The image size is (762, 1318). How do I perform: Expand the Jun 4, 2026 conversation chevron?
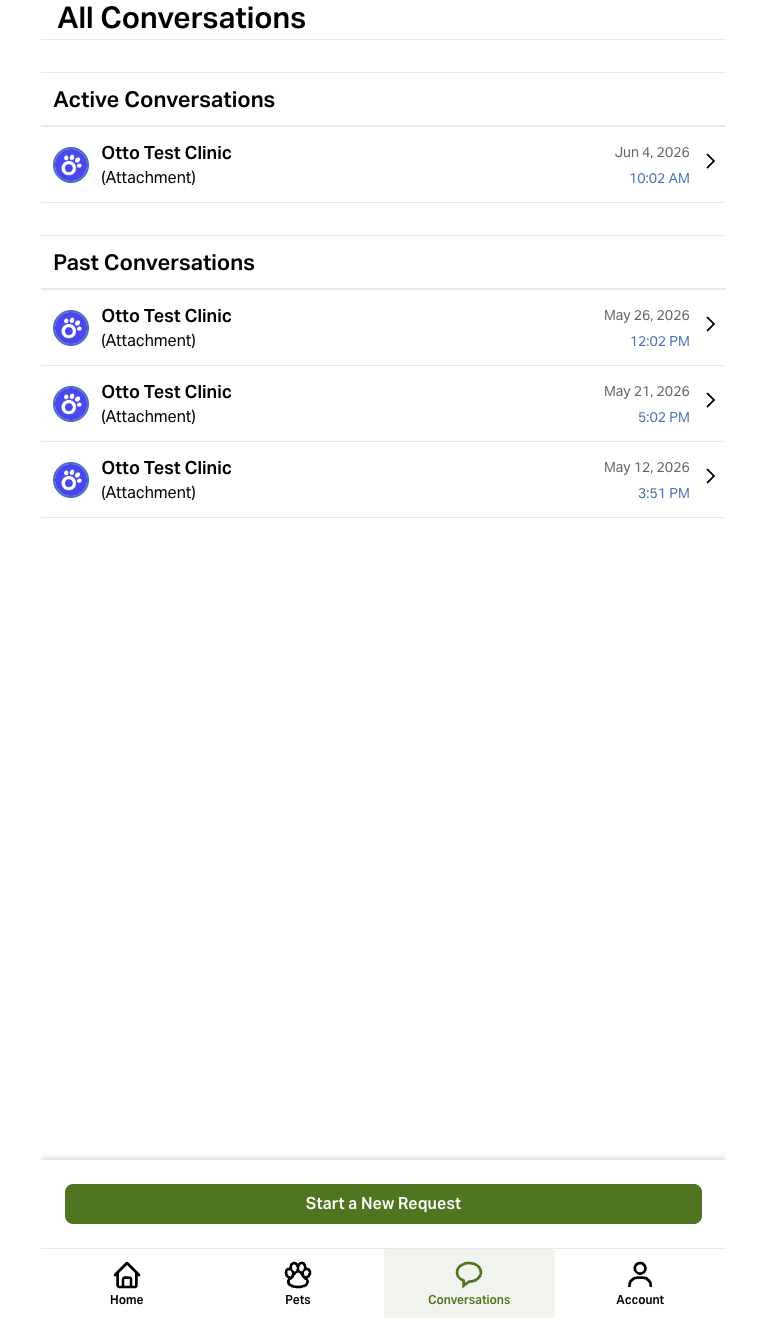coord(710,161)
